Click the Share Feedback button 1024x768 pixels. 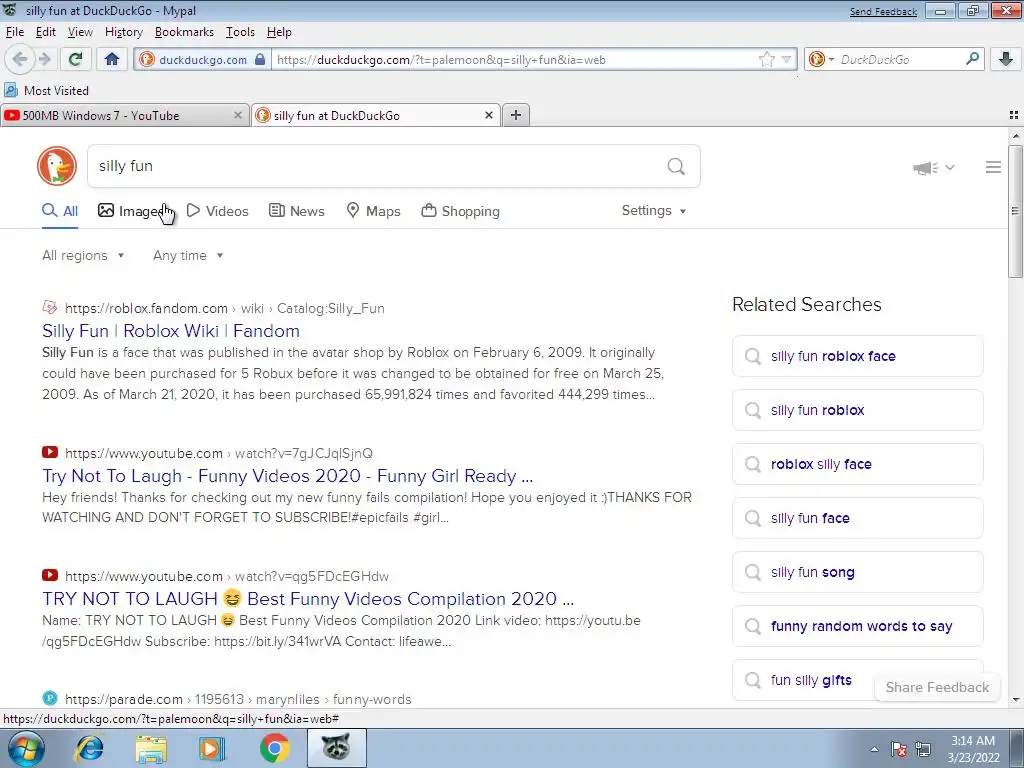click(x=937, y=687)
